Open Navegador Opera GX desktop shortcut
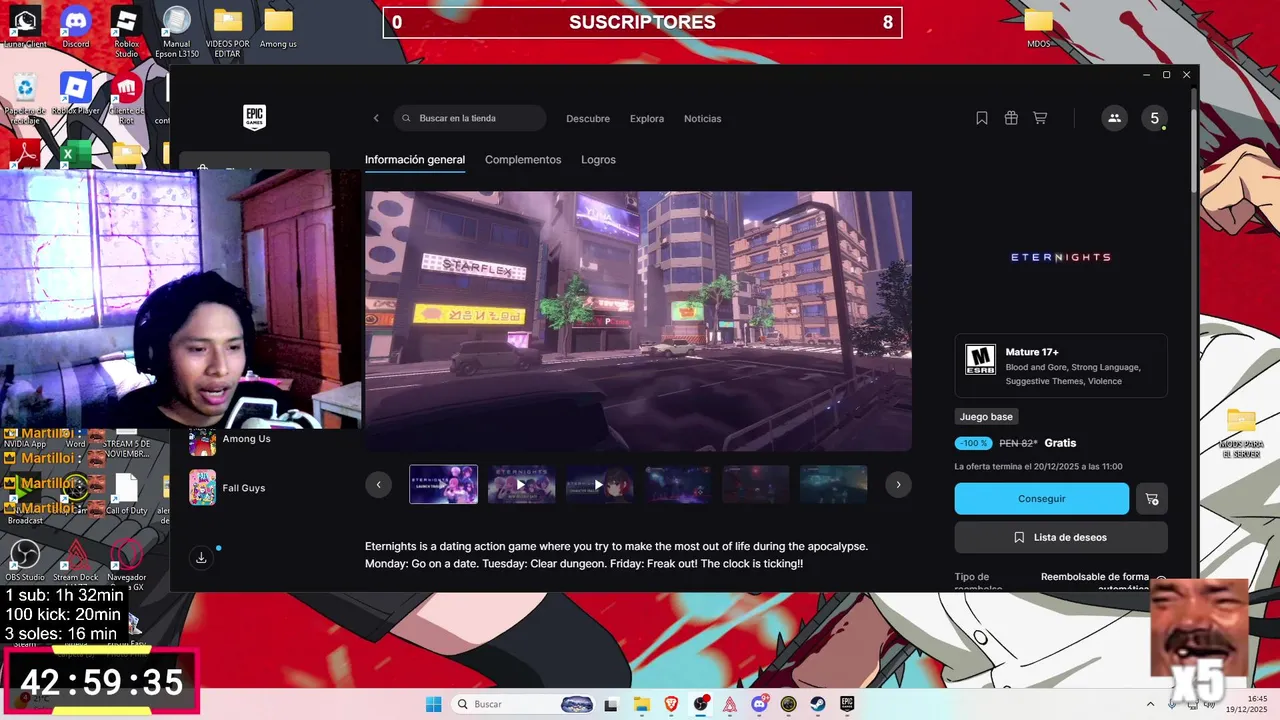 (126, 565)
